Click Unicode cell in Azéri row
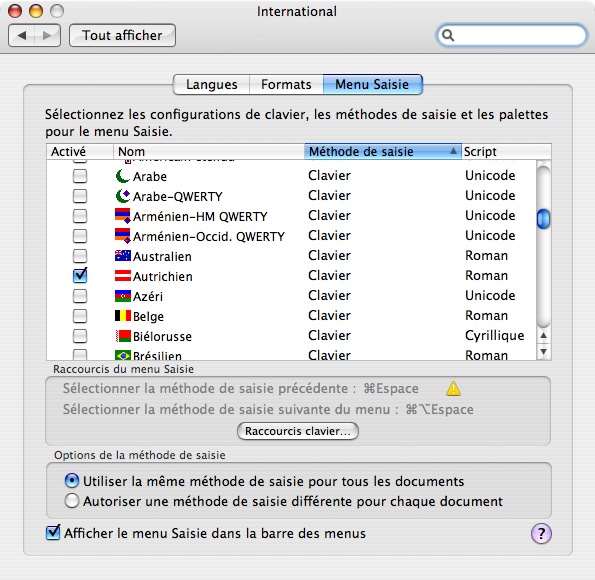This screenshot has height=580, width=595. 490,295
